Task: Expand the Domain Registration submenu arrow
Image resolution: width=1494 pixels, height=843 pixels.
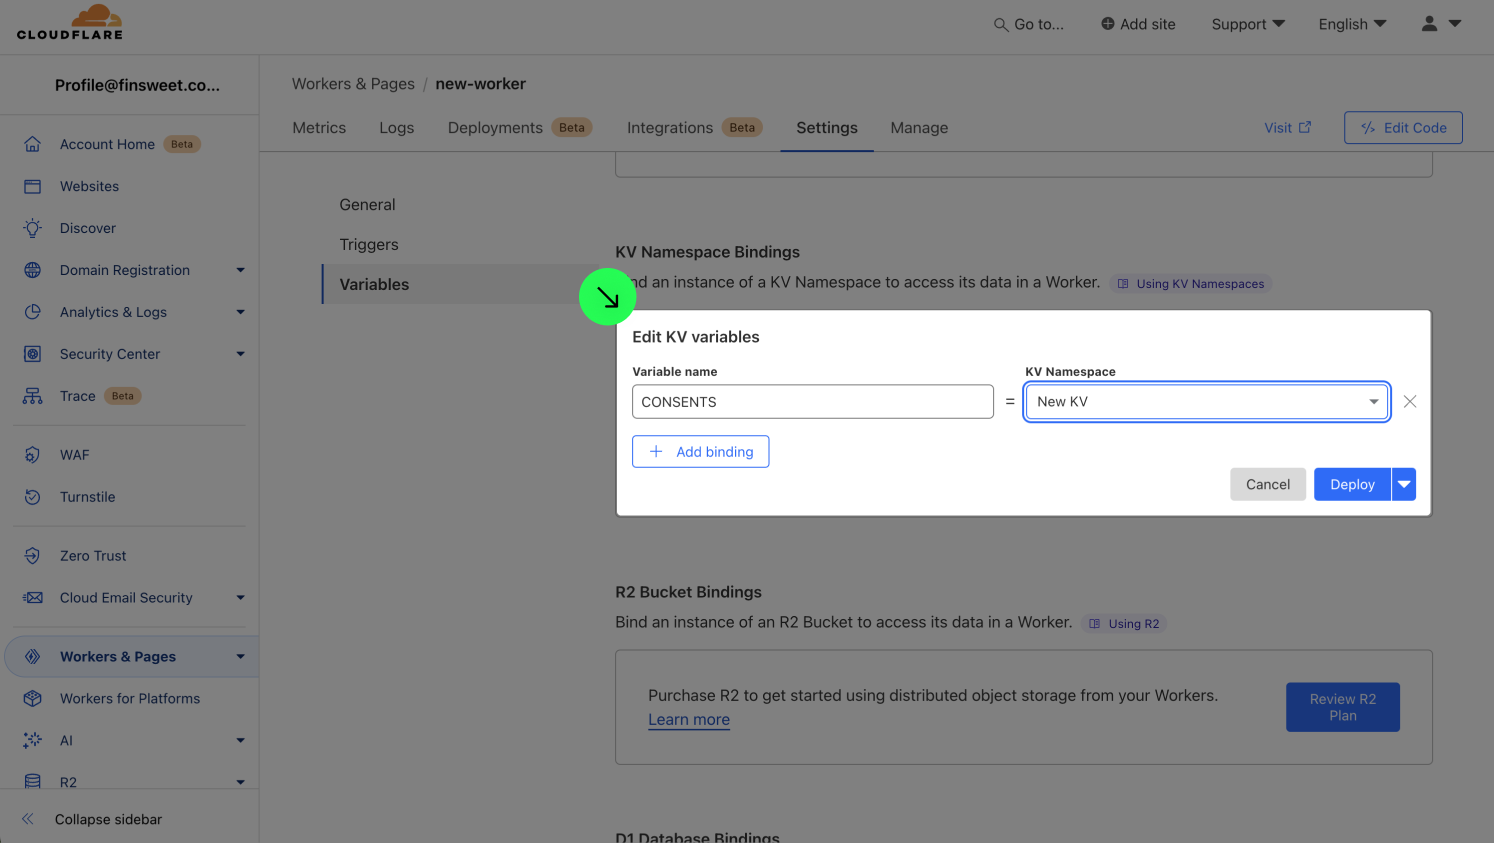Action: pos(241,270)
